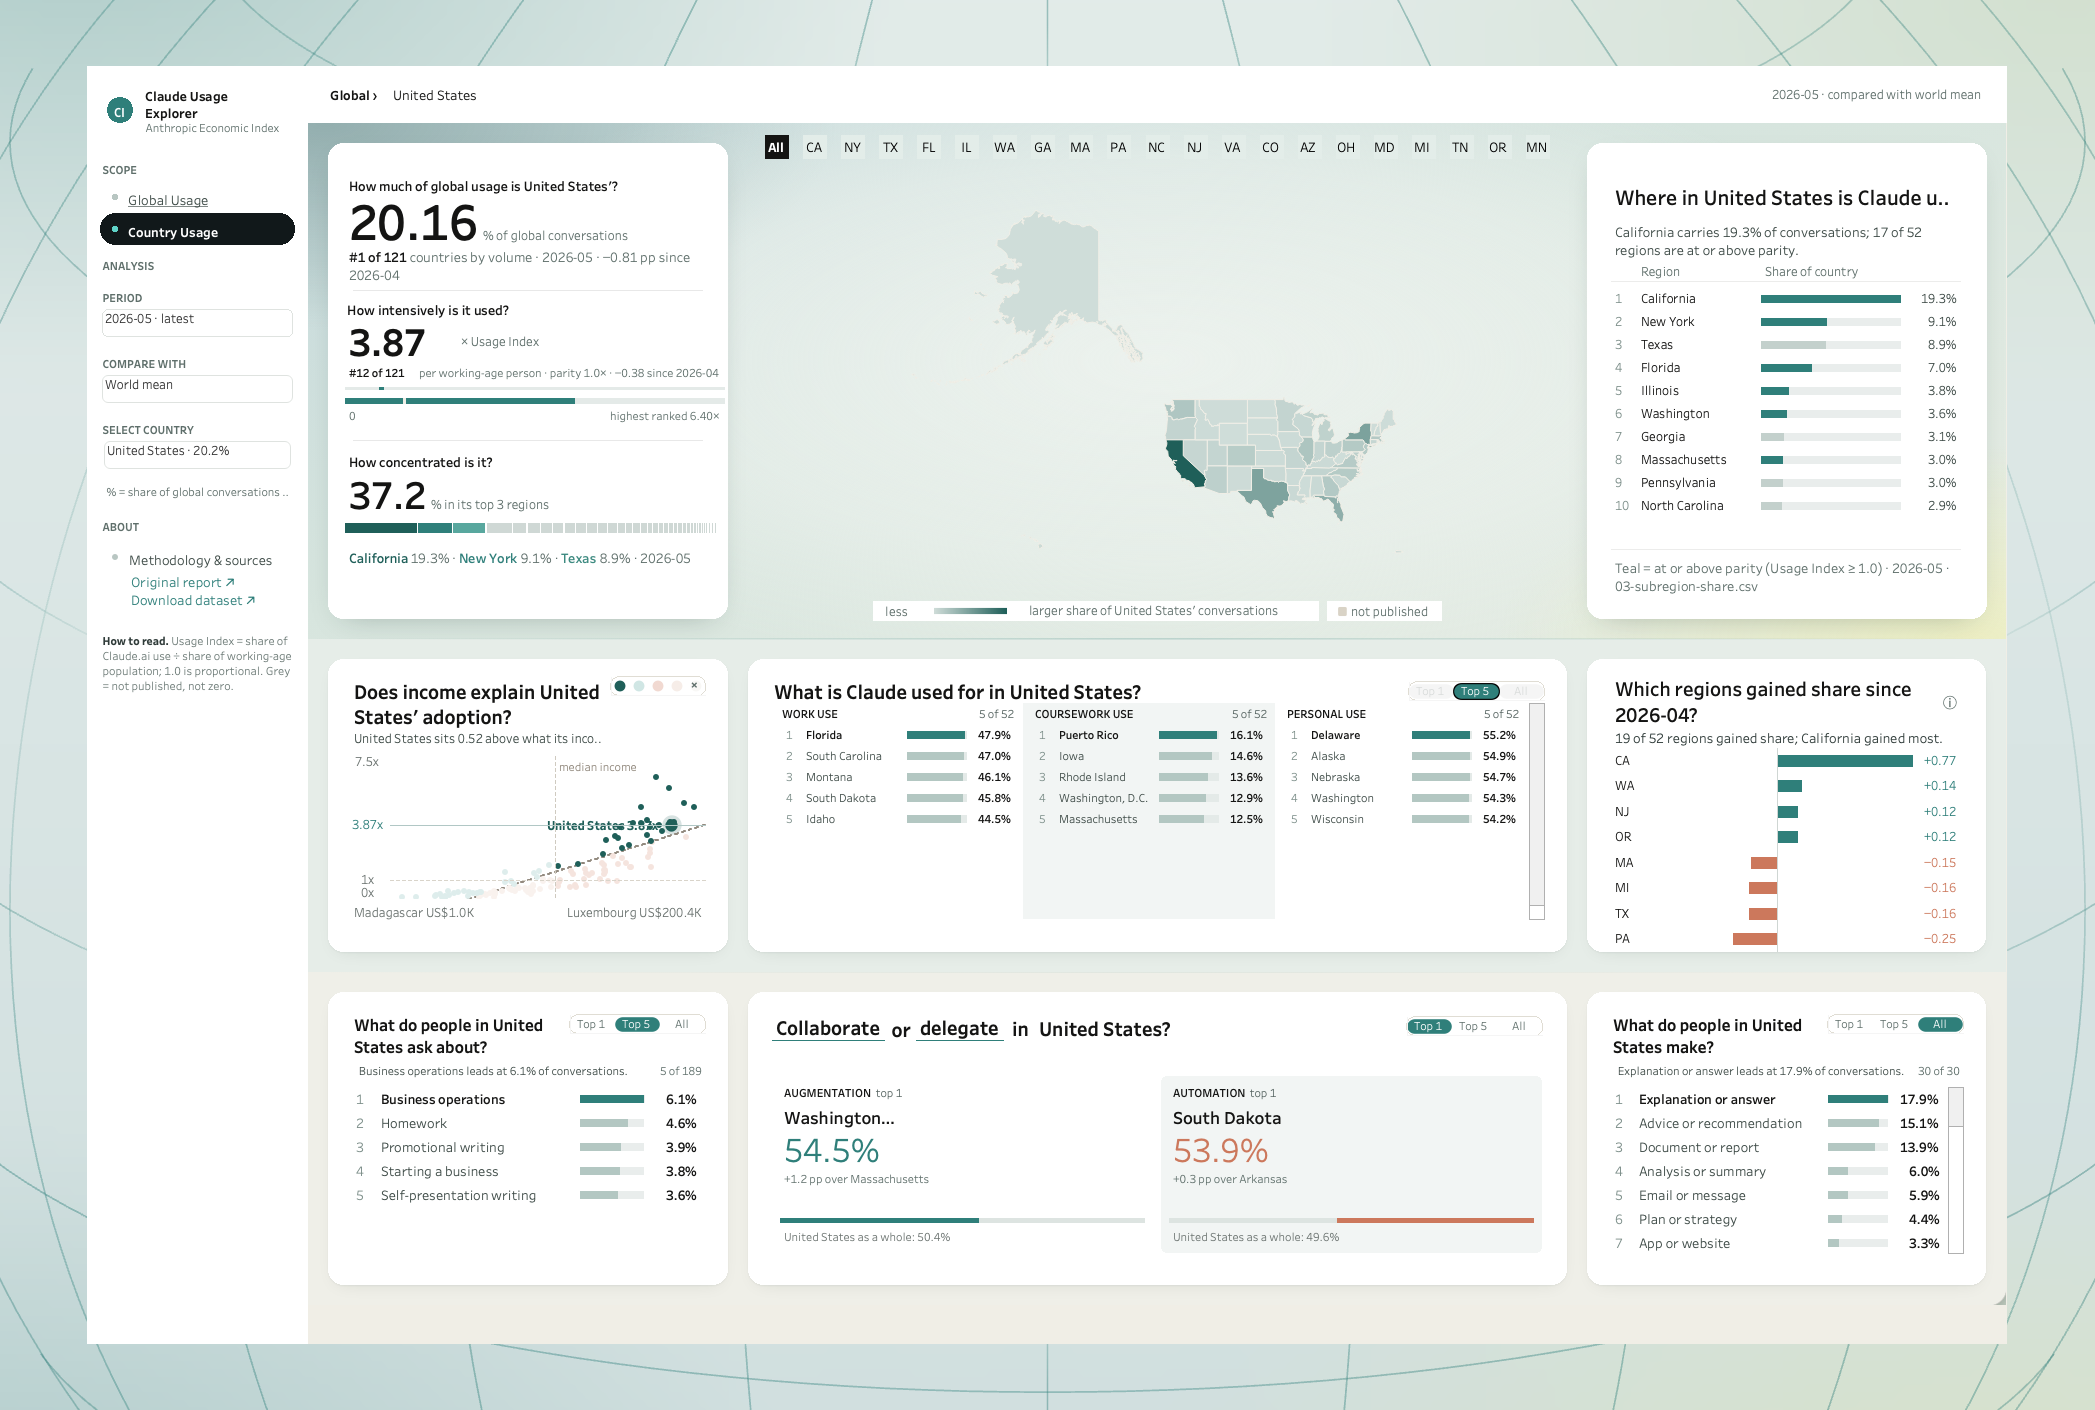The image size is (2095, 1410).
Task: Select the CA state filter chip
Action: click(x=814, y=147)
